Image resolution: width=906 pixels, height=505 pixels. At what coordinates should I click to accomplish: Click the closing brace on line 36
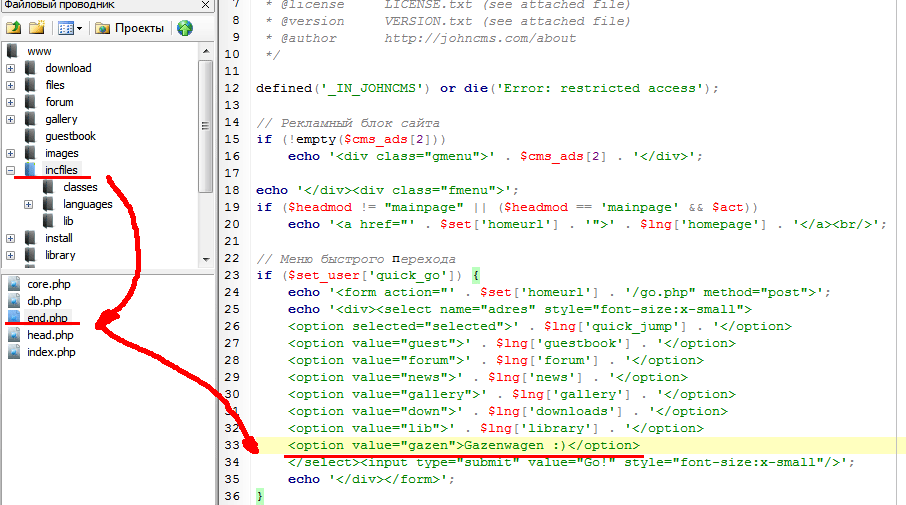(x=260, y=496)
